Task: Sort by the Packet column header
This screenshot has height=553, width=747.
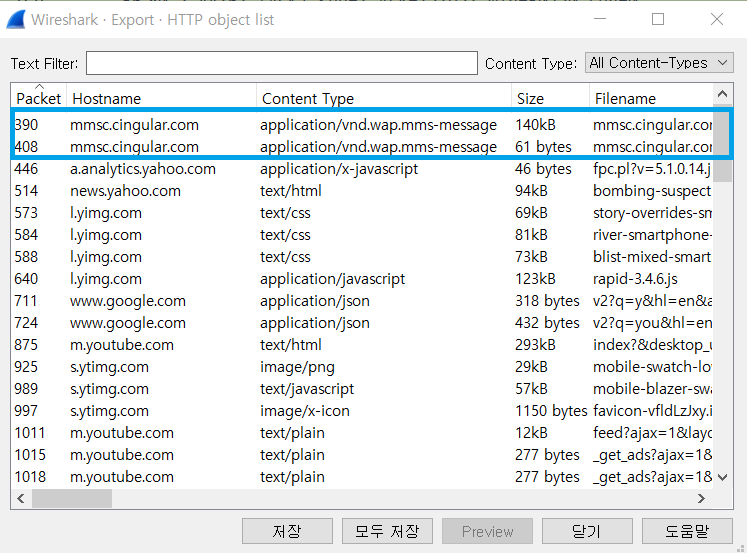Action: pyautogui.click(x=39, y=98)
